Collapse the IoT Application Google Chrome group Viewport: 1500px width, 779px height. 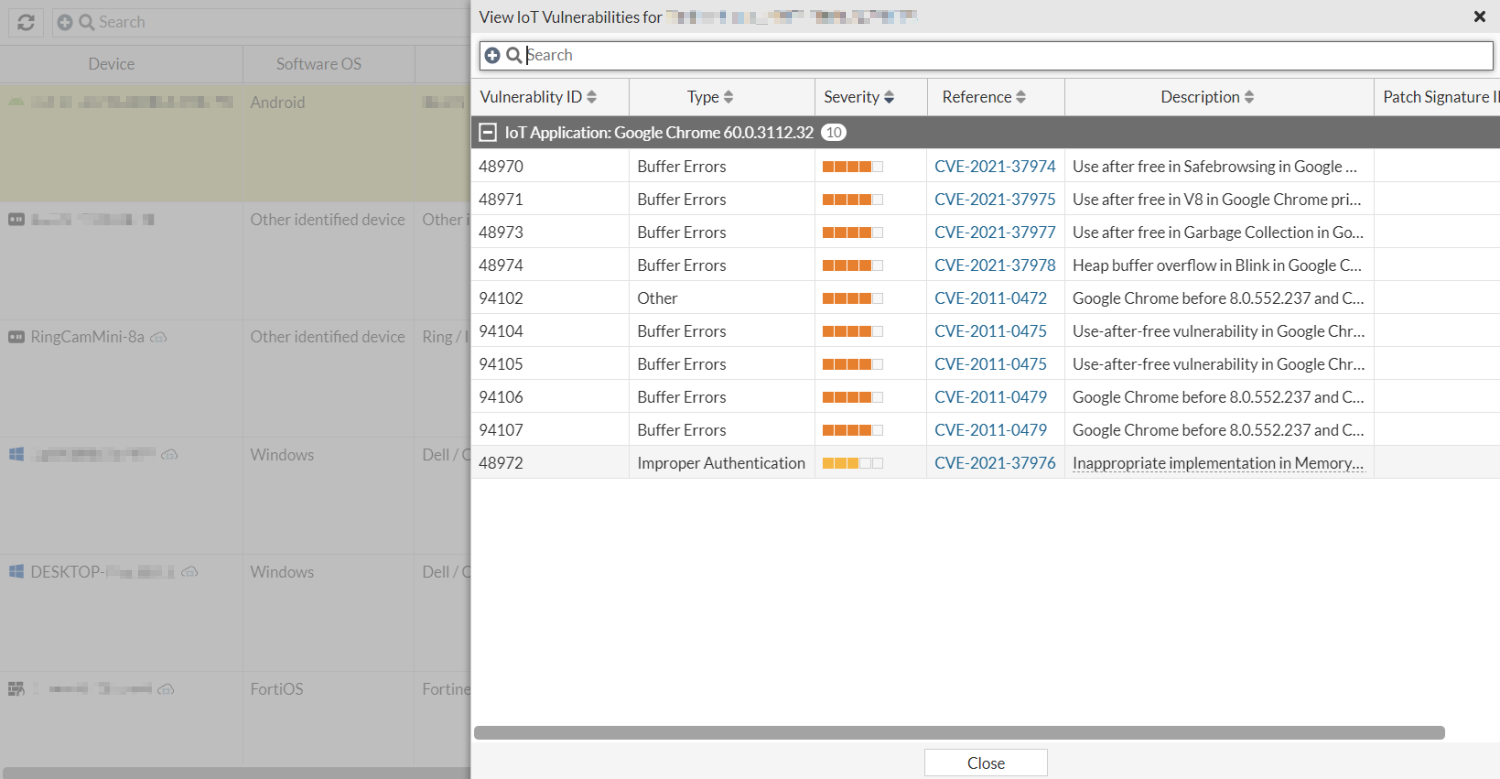click(x=488, y=132)
